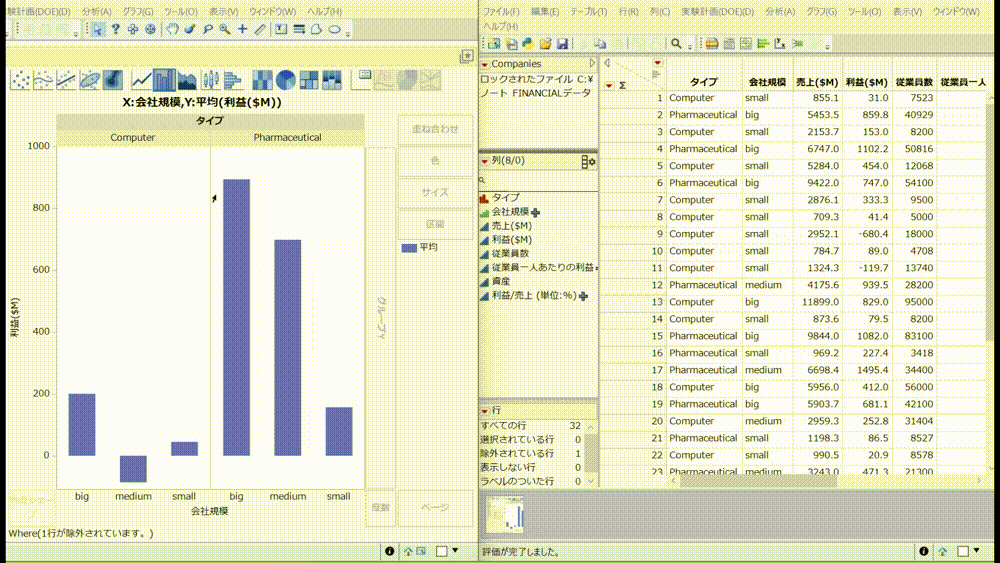1000x563 pixels.
Task: Choose the Treemap element icon
Action: (x=309, y=80)
